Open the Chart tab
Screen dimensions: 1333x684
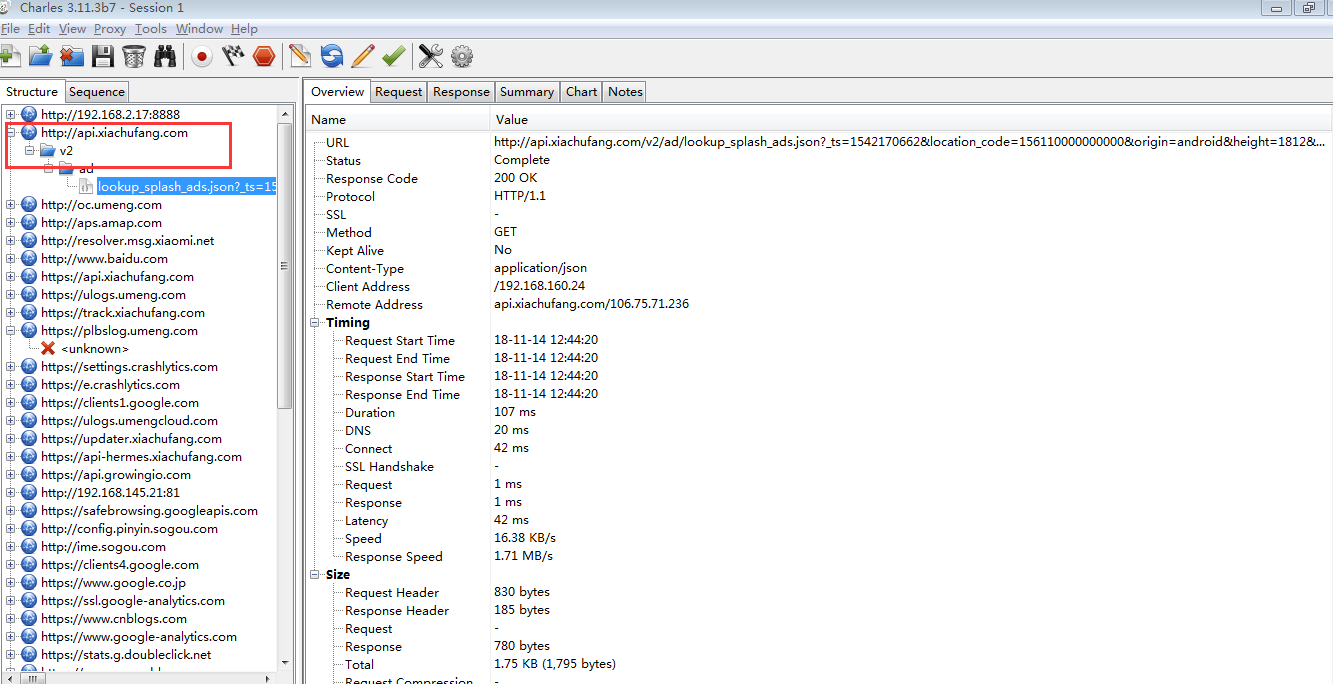tap(581, 91)
